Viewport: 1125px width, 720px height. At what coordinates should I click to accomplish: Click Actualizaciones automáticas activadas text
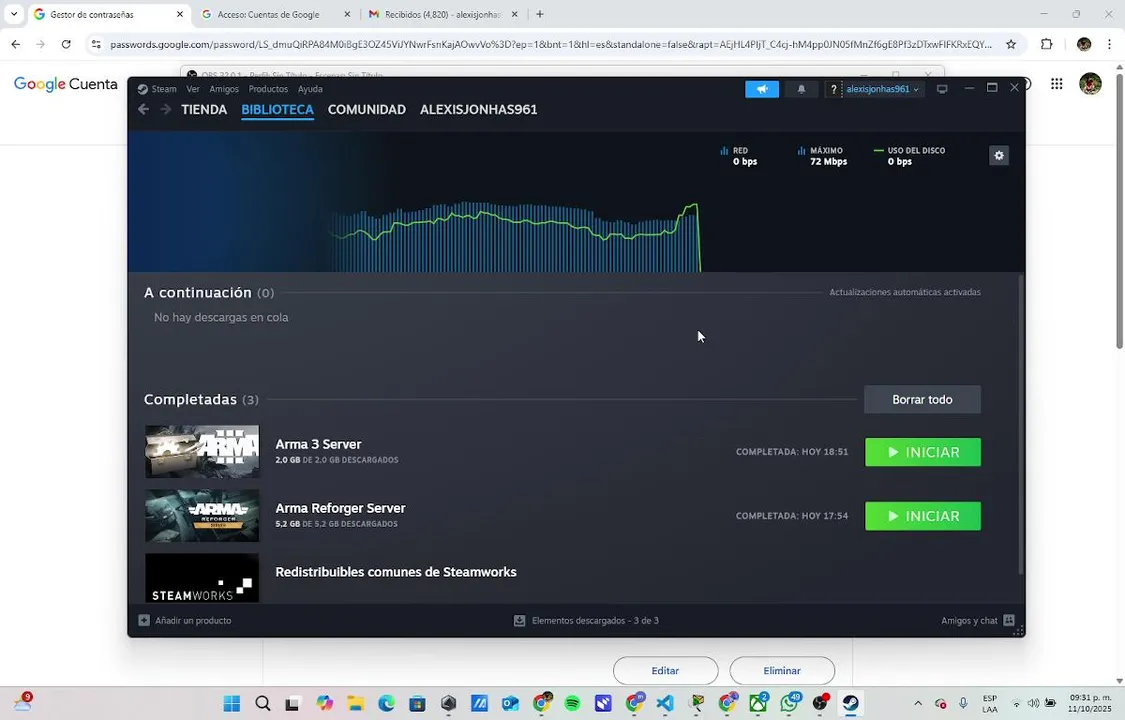pyautogui.click(x=905, y=292)
